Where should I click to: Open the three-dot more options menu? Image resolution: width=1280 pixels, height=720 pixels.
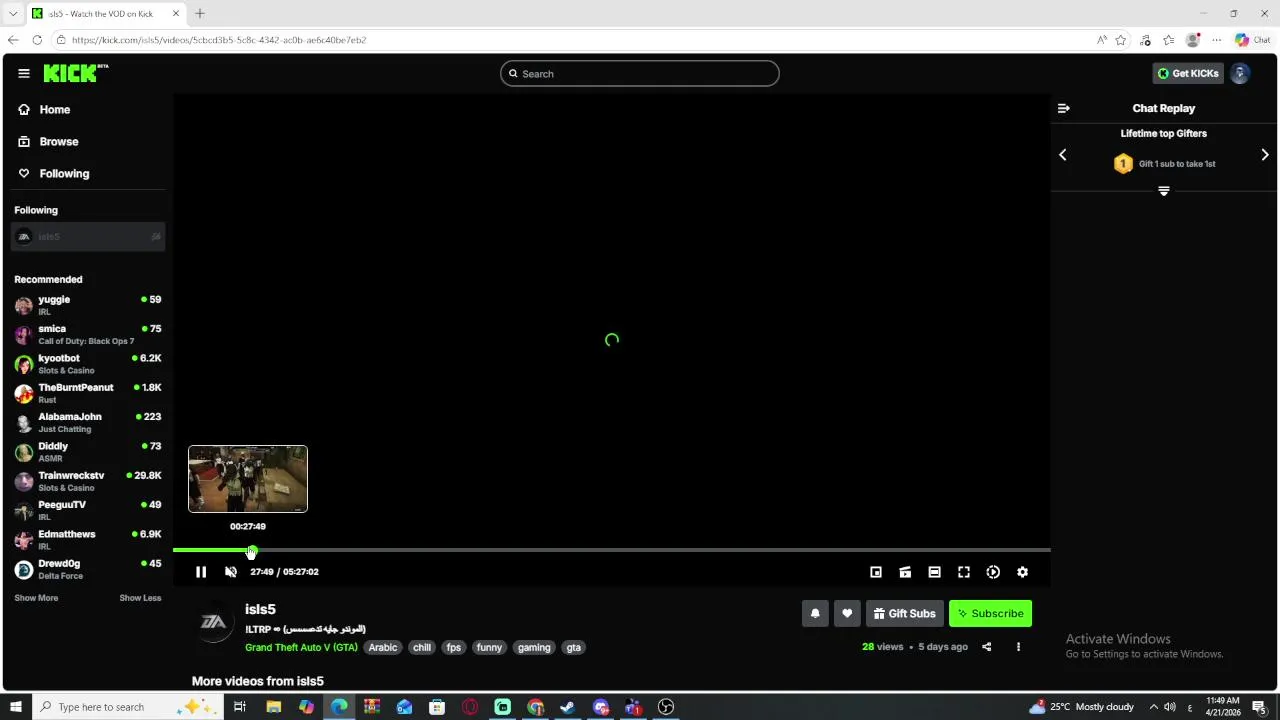click(1018, 647)
